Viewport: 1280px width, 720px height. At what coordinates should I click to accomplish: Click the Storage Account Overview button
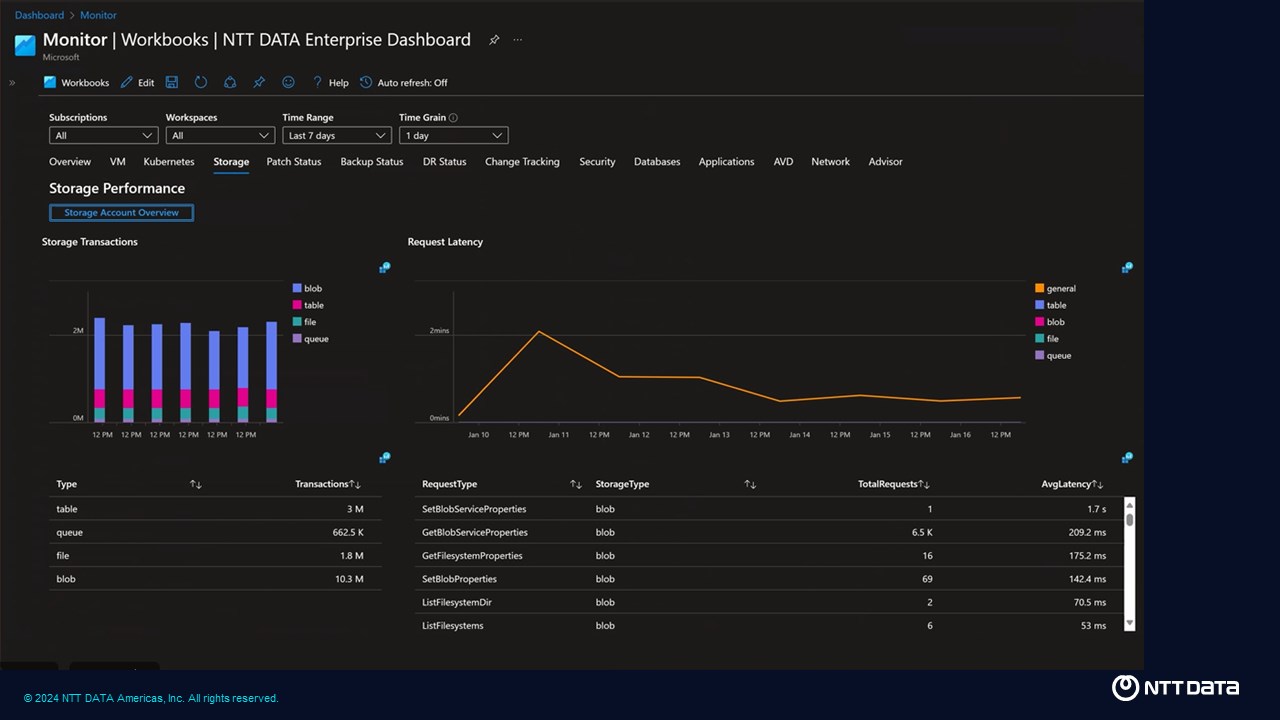pyautogui.click(x=121, y=213)
